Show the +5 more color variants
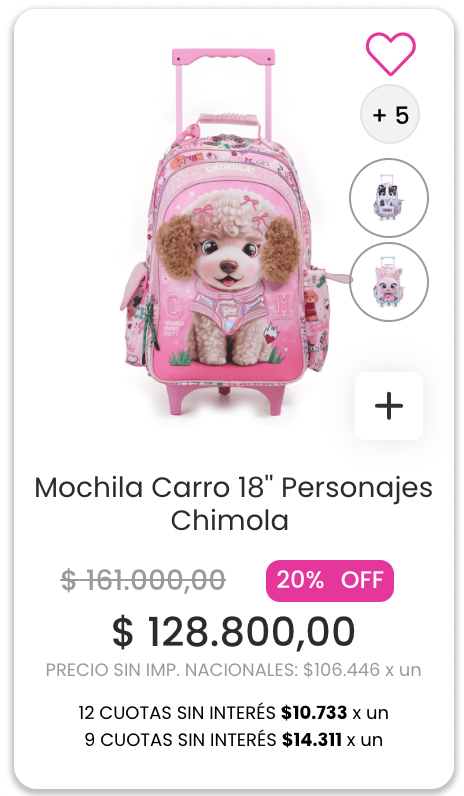Viewport: 464px width, 796px height. click(390, 114)
